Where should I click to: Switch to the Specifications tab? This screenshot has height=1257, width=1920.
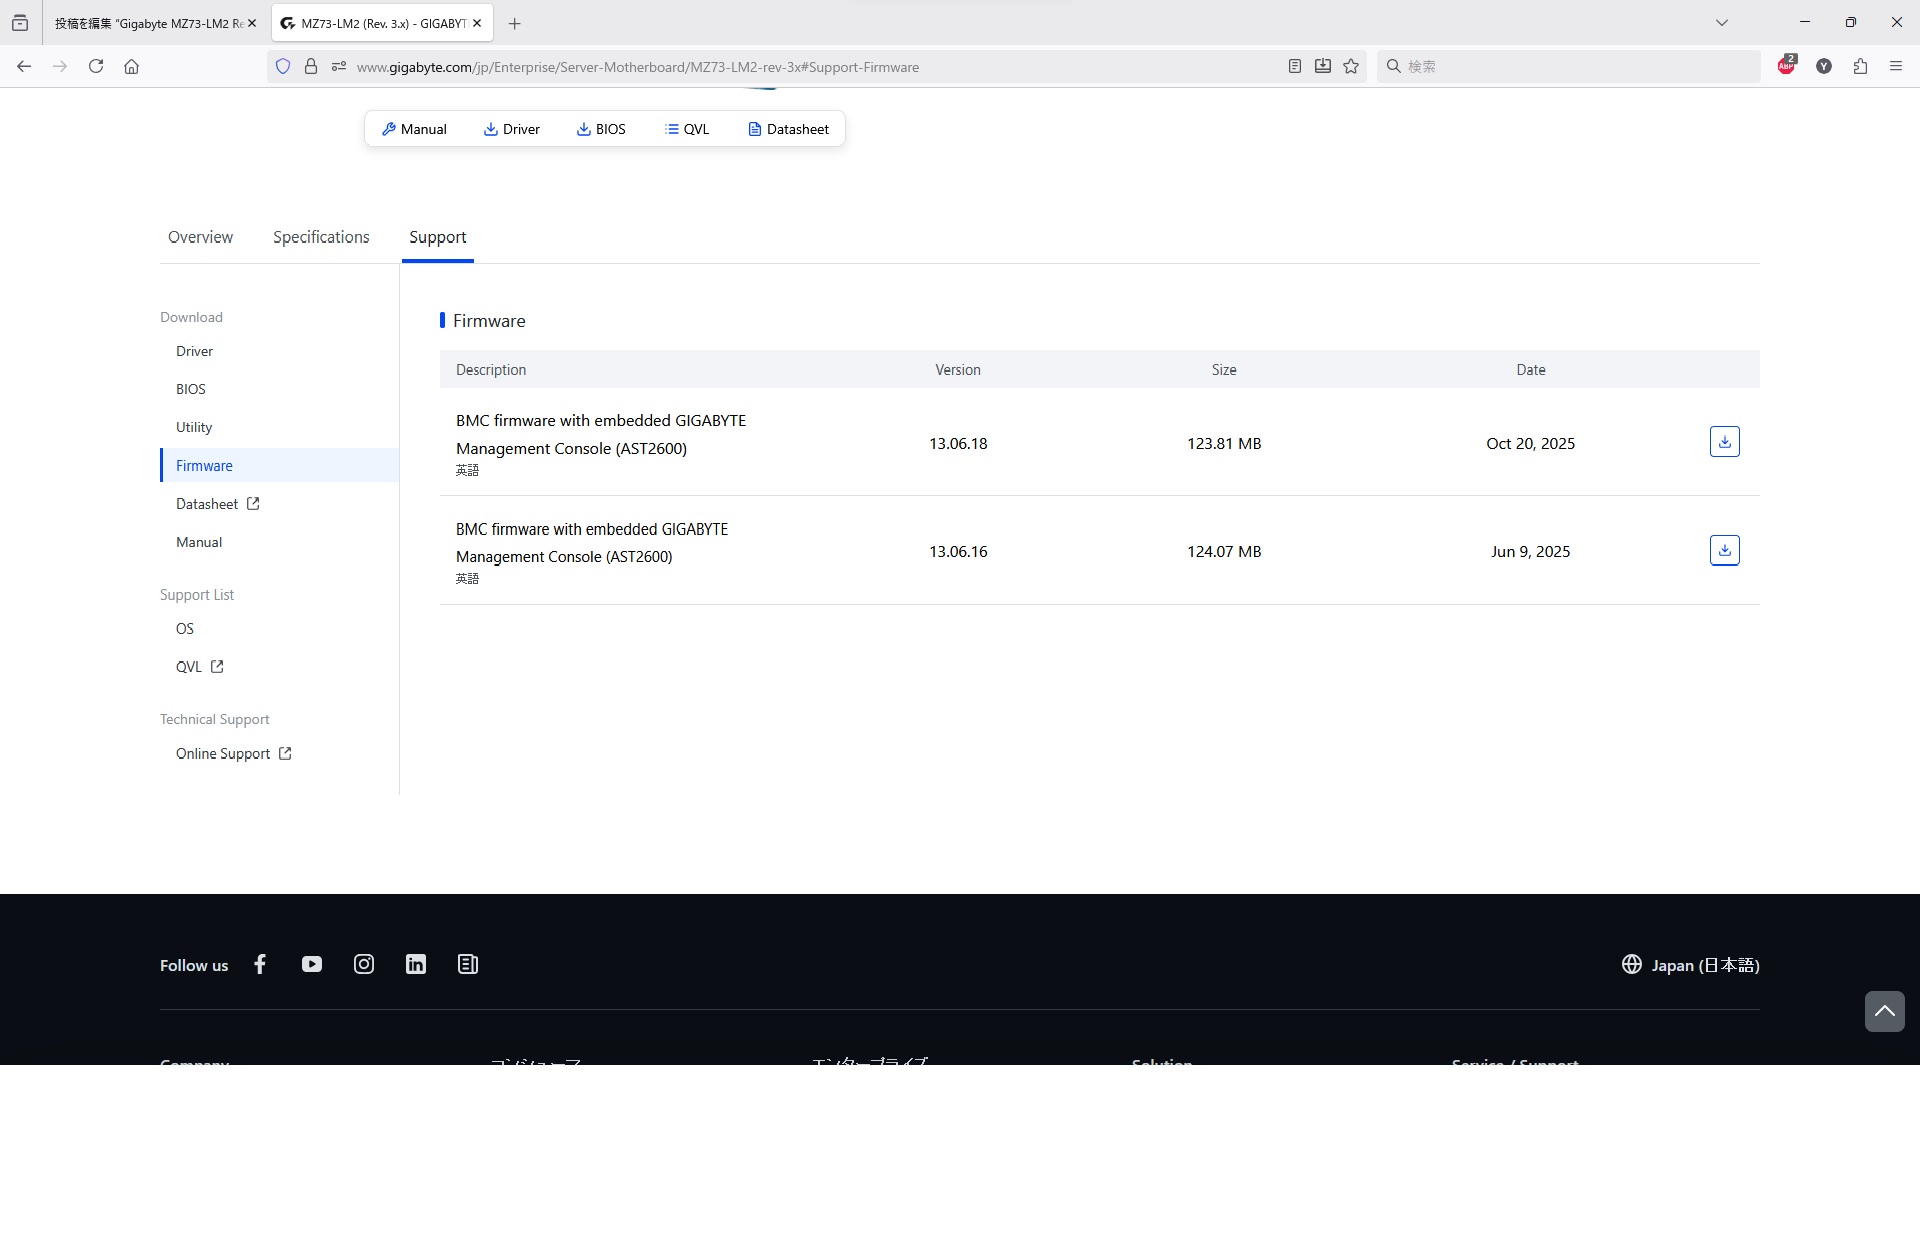tap(321, 237)
